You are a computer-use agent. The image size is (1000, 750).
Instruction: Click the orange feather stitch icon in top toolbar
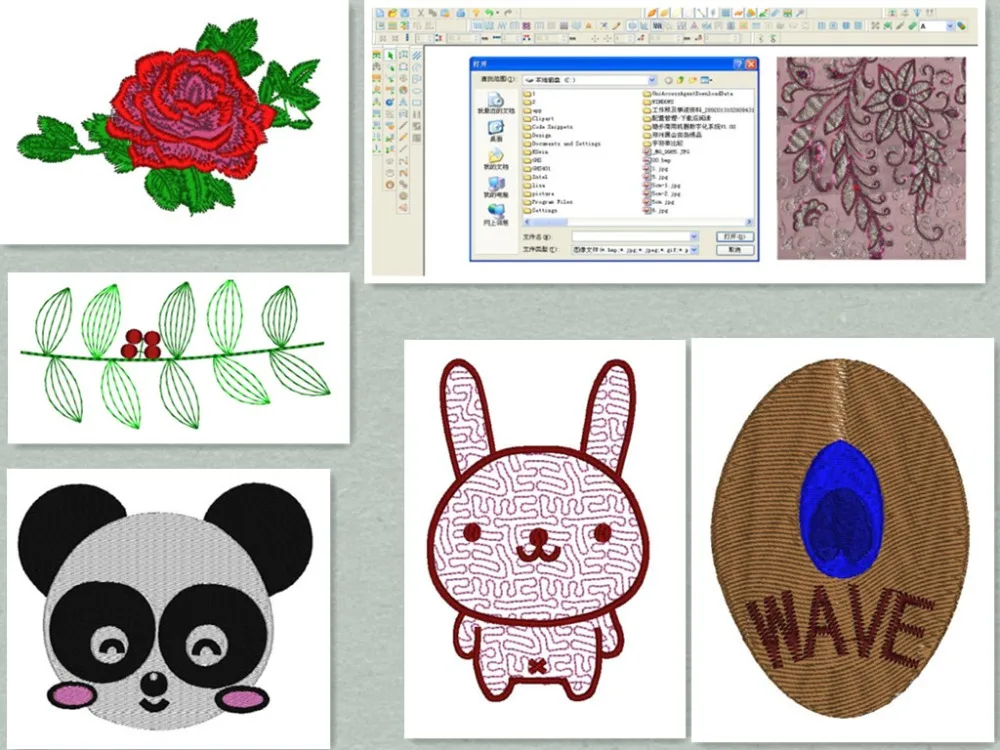(652, 13)
